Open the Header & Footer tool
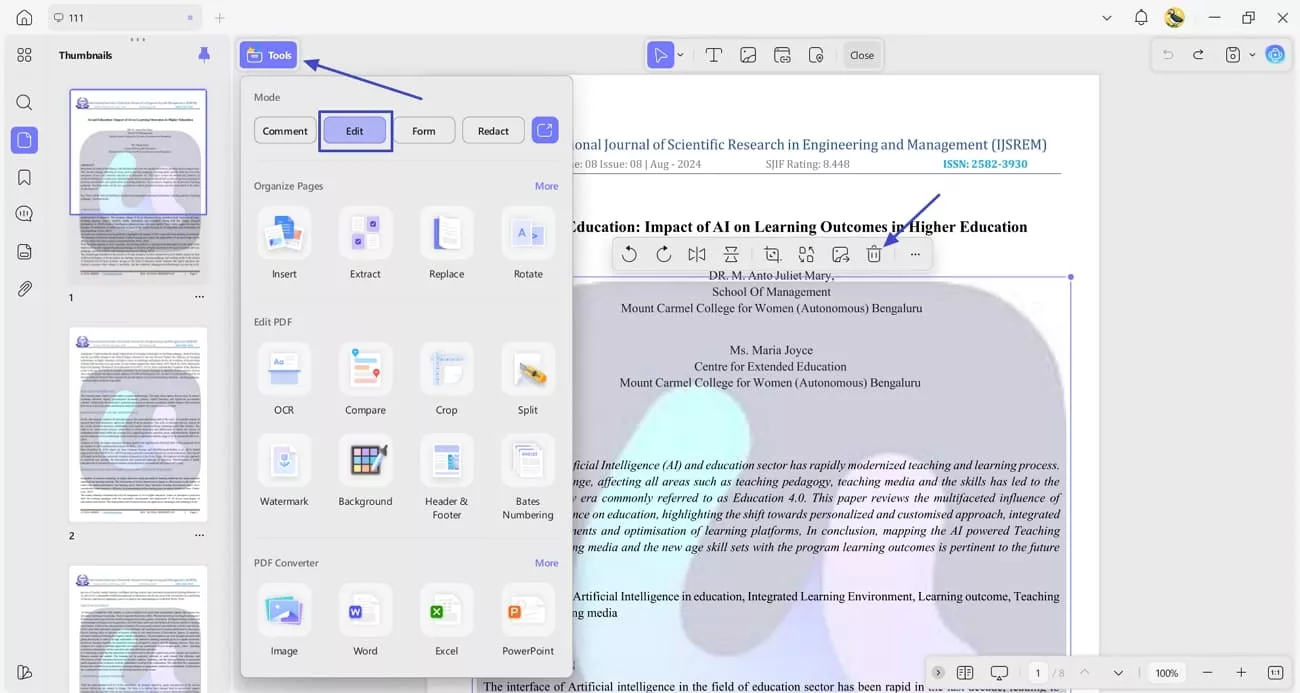This screenshot has height=693, width=1300. (446, 477)
